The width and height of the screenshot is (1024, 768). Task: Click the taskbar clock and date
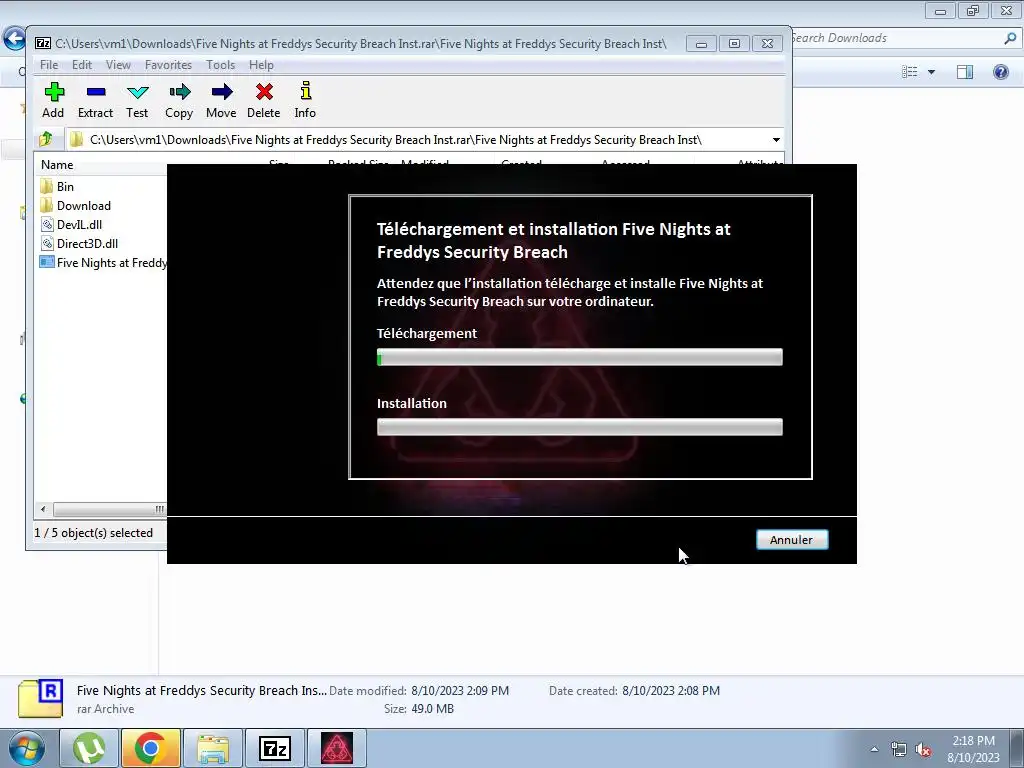click(x=973, y=749)
